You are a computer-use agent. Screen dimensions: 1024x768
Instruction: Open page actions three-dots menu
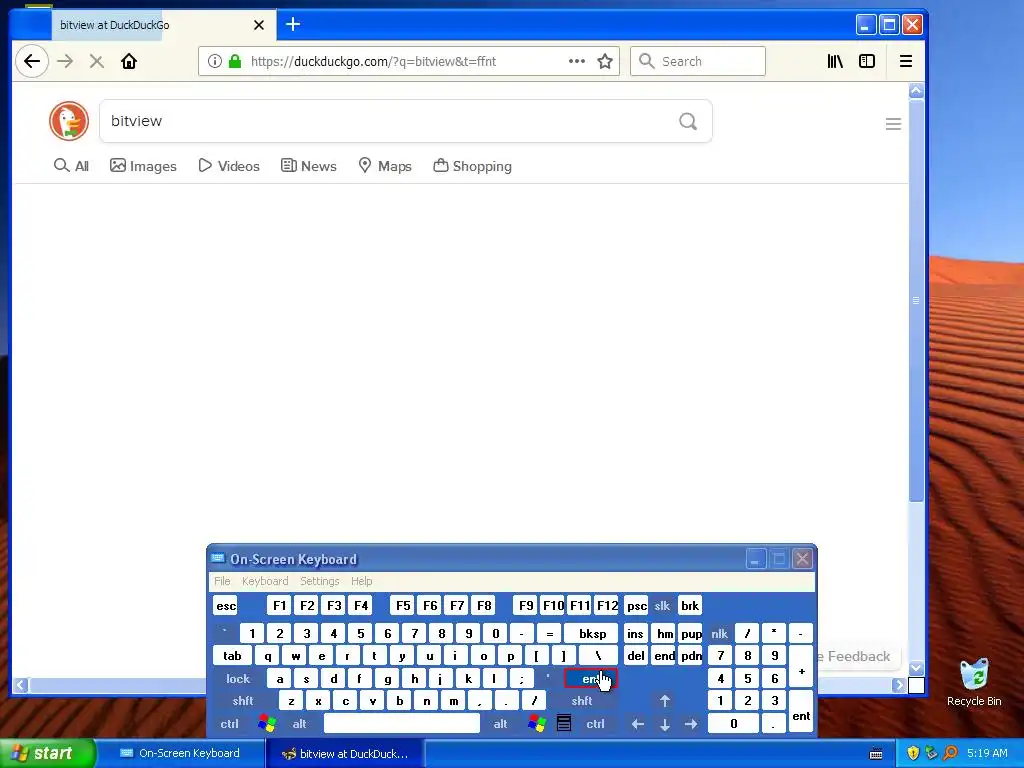pyautogui.click(x=577, y=61)
